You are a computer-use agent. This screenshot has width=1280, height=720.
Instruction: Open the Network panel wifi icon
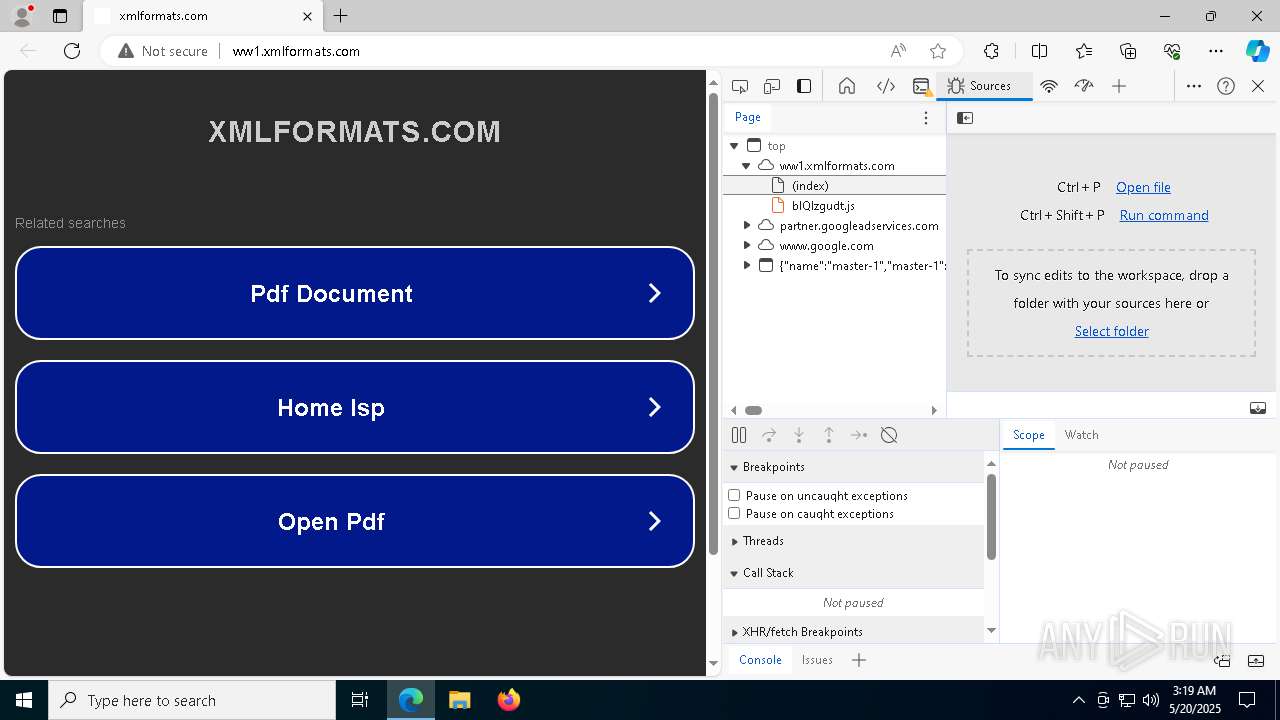1049,86
